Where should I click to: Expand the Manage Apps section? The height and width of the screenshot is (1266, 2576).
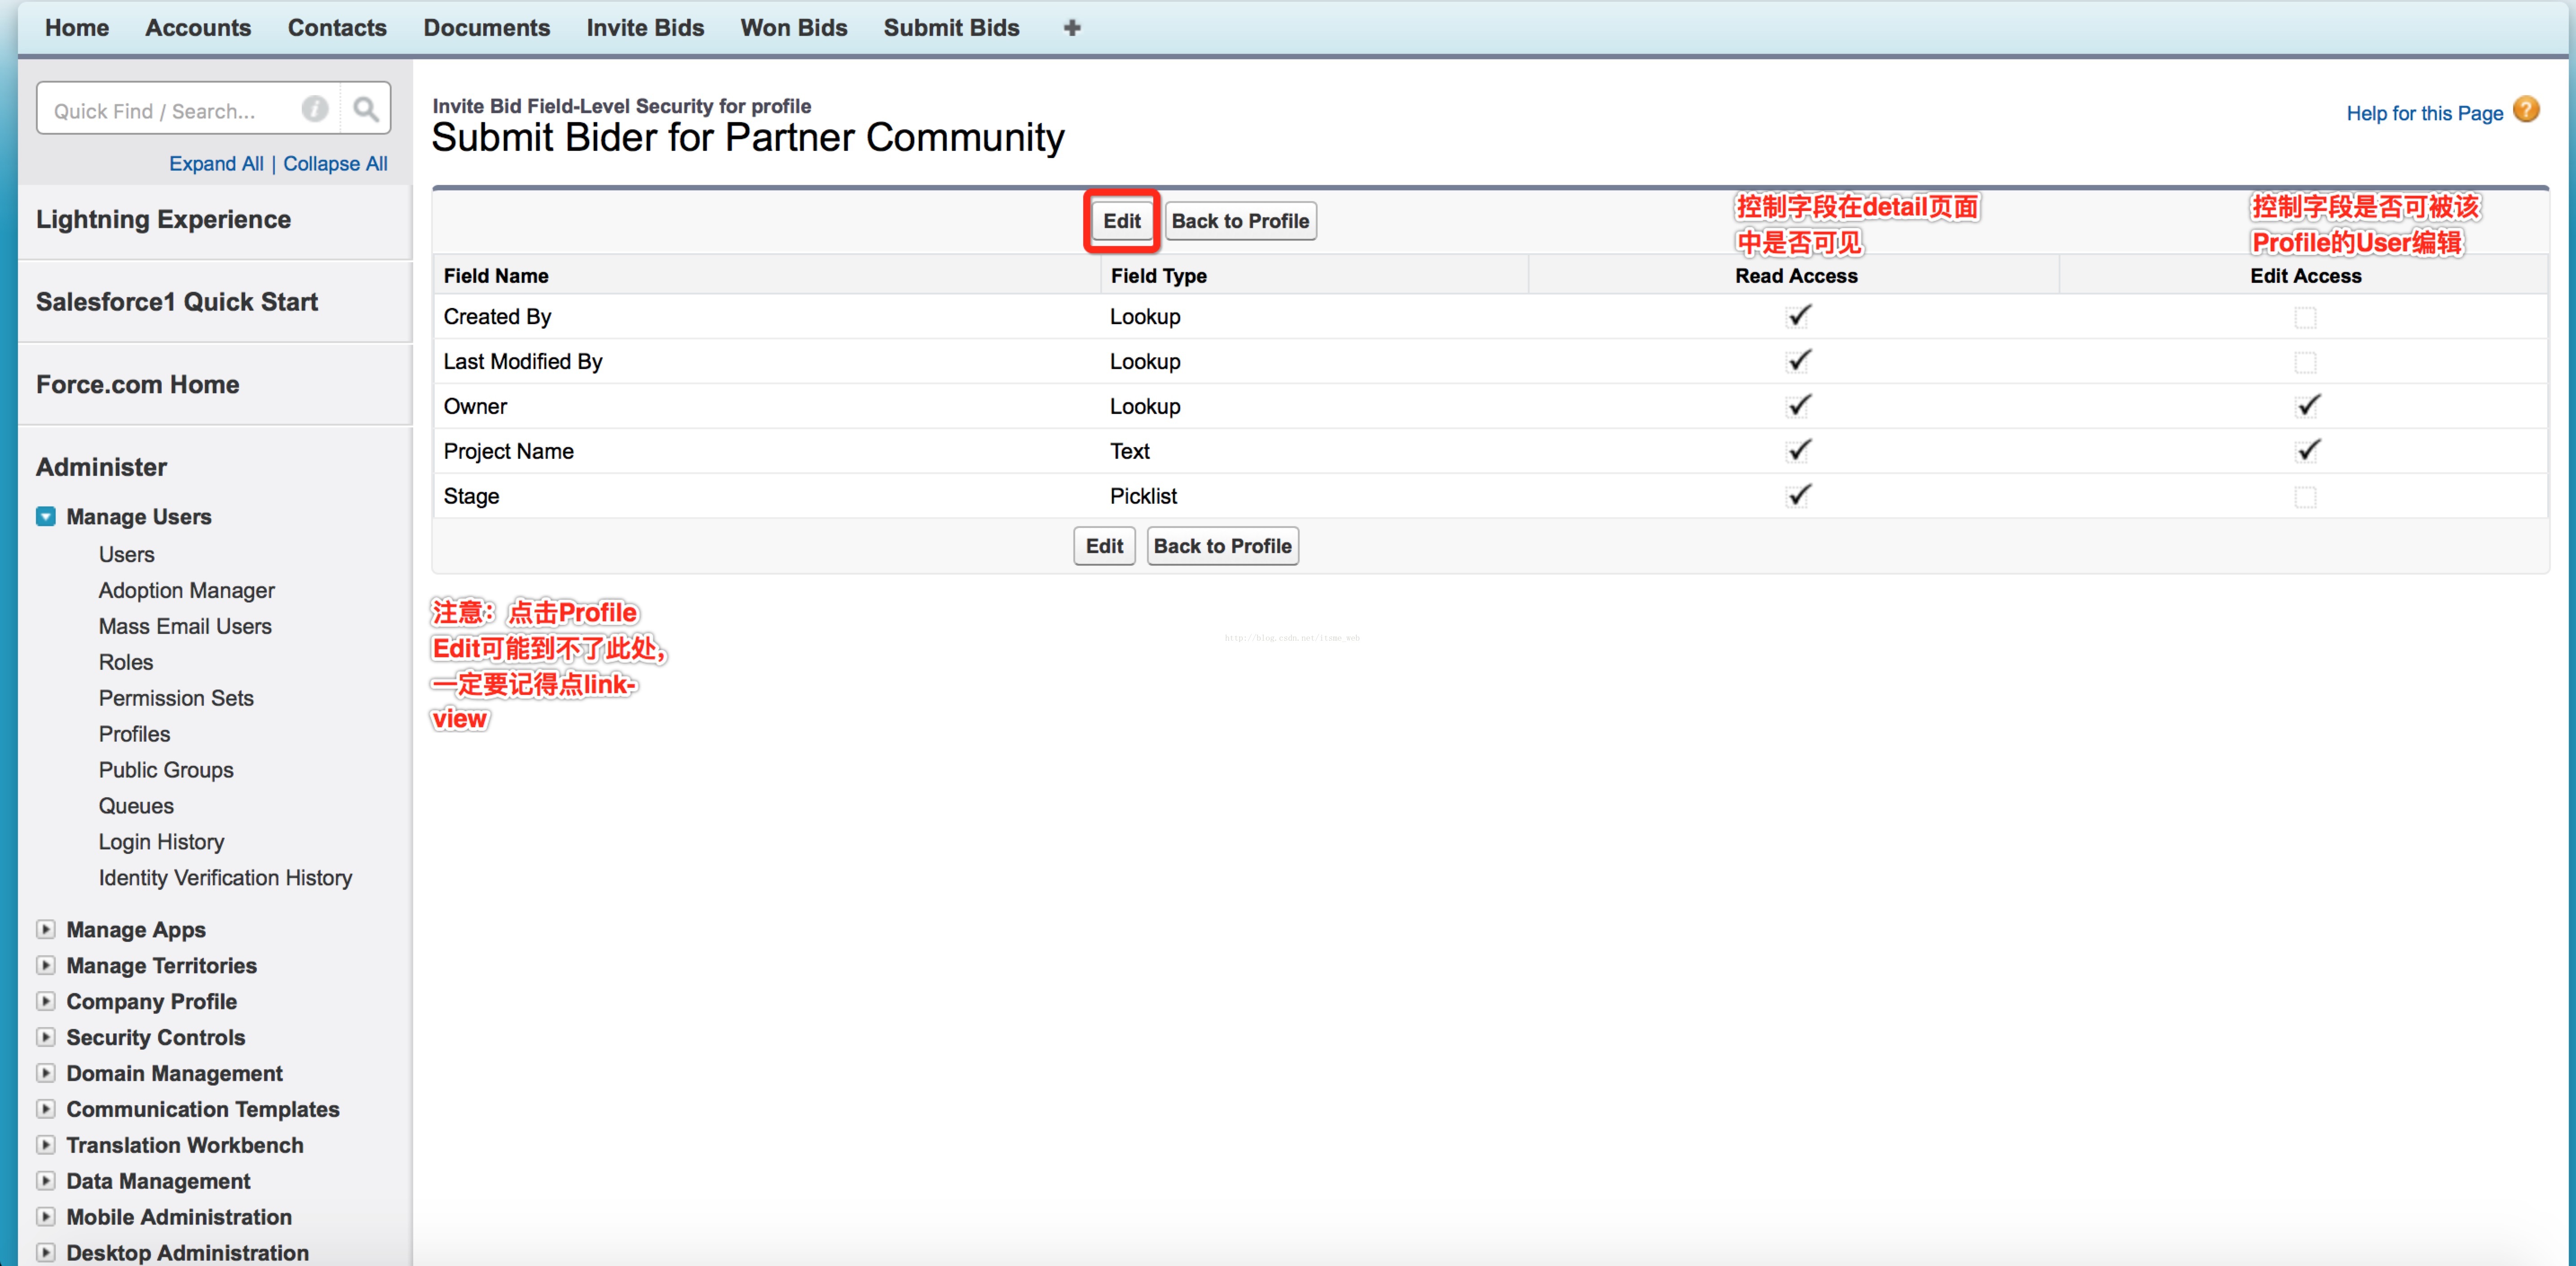46,929
